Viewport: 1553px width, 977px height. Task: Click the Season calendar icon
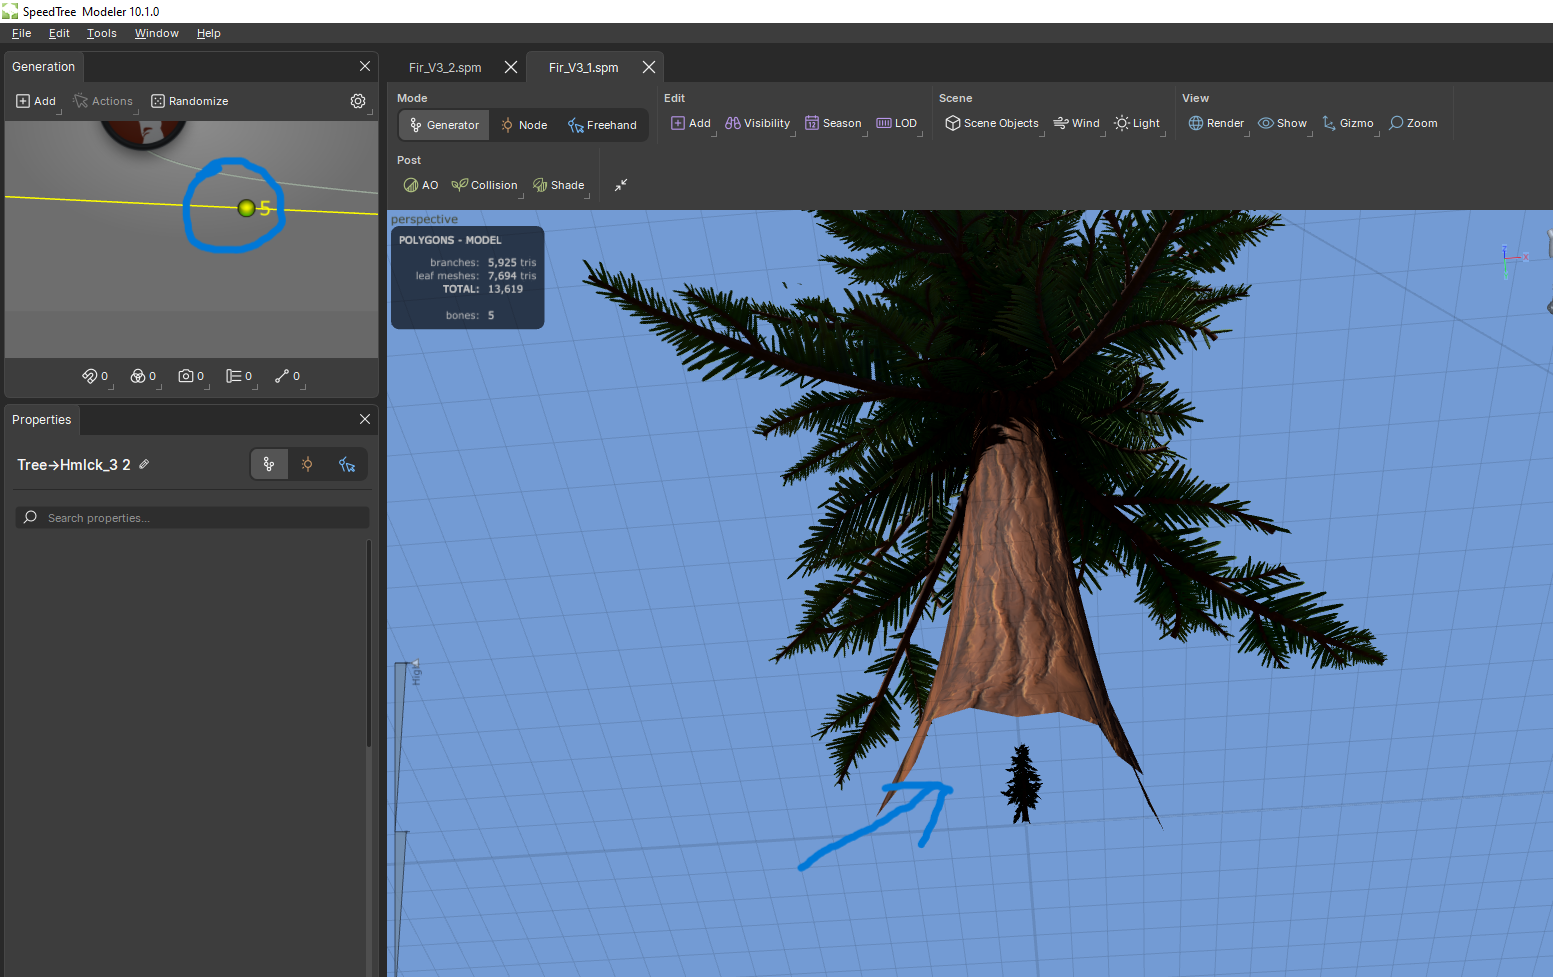pyautogui.click(x=812, y=123)
